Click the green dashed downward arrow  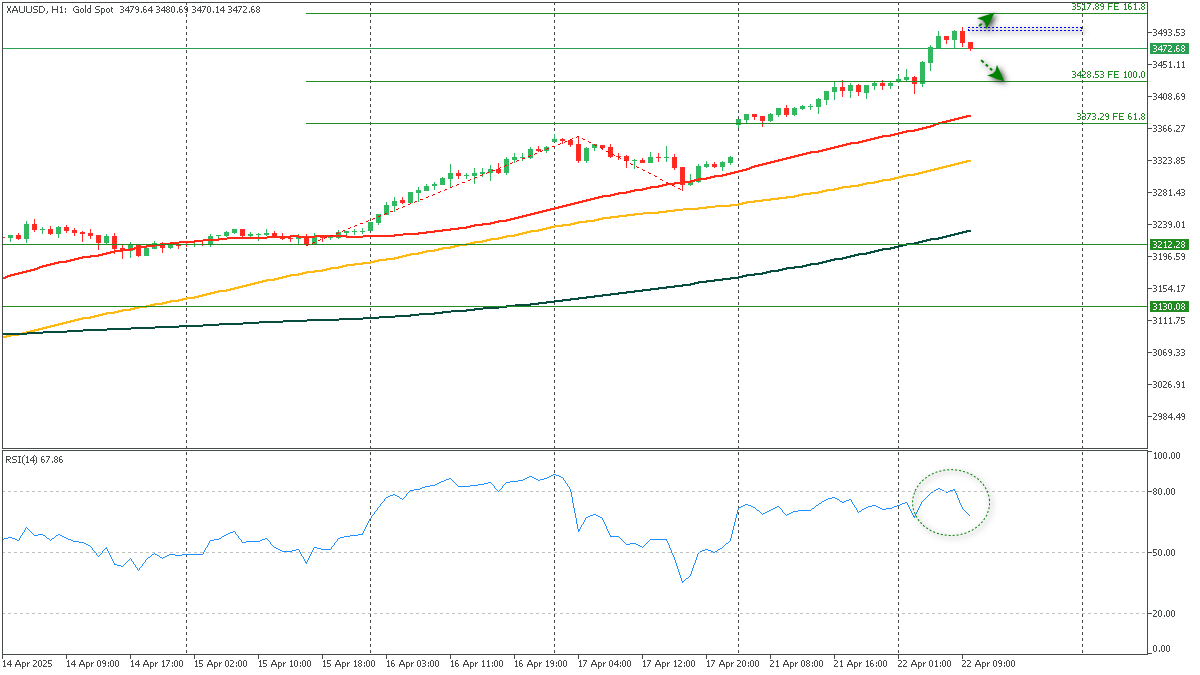[991, 69]
